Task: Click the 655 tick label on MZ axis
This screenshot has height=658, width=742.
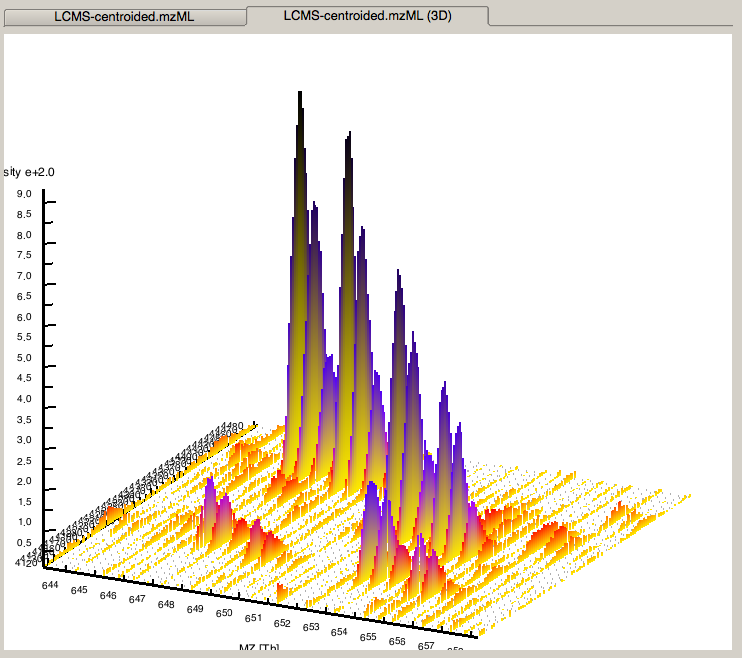Action: [x=368, y=637]
